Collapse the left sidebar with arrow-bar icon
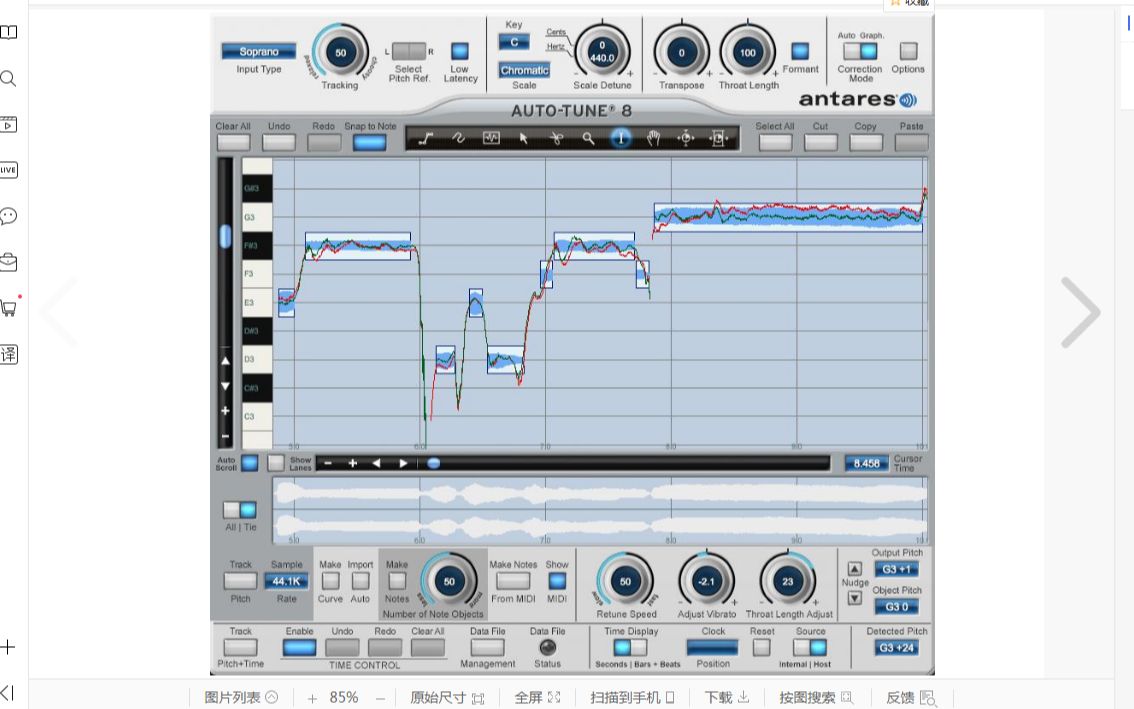 pyautogui.click(x=8, y=692)
